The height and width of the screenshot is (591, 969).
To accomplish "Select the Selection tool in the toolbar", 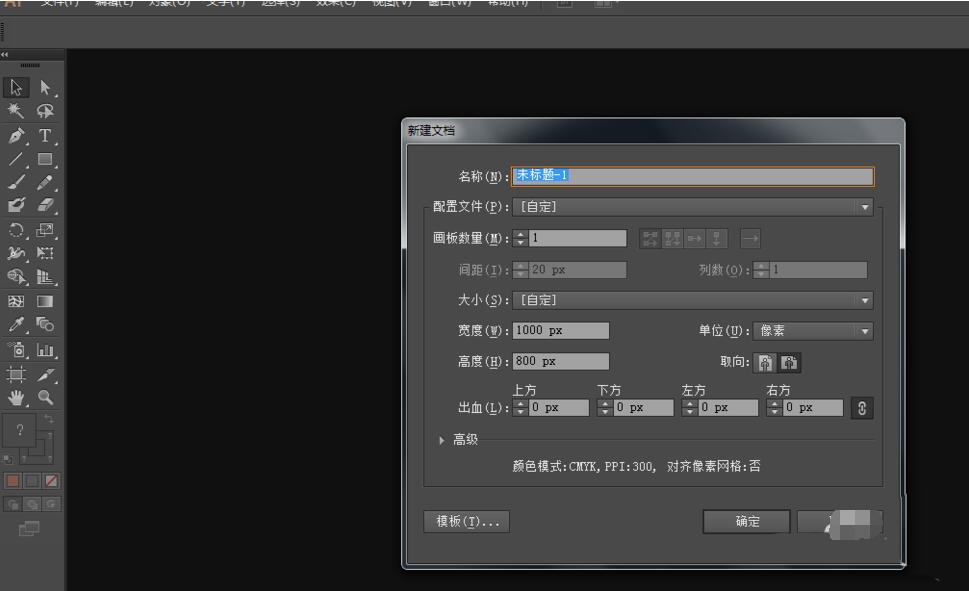I will 15,88.
